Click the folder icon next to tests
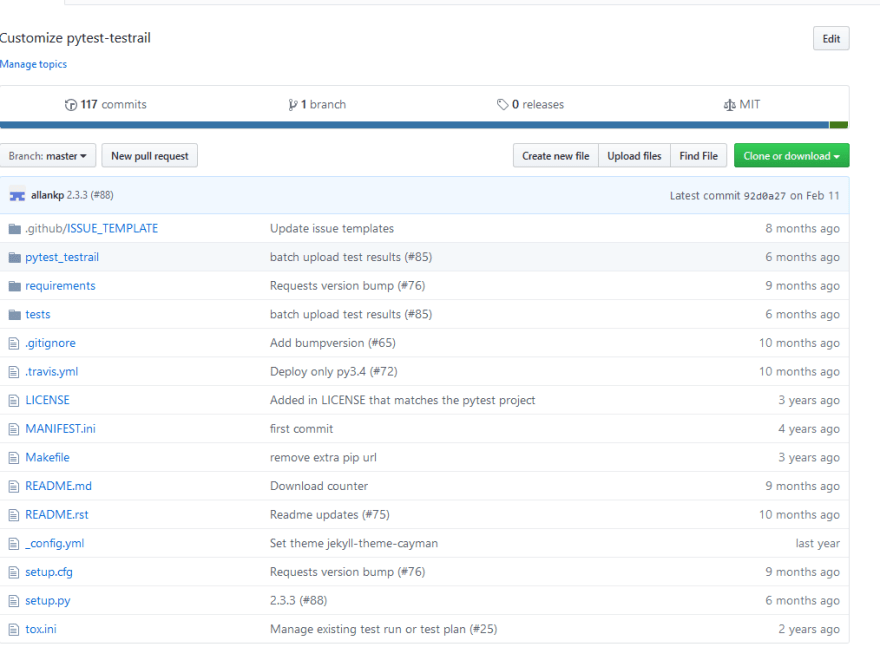 point(15,314)
